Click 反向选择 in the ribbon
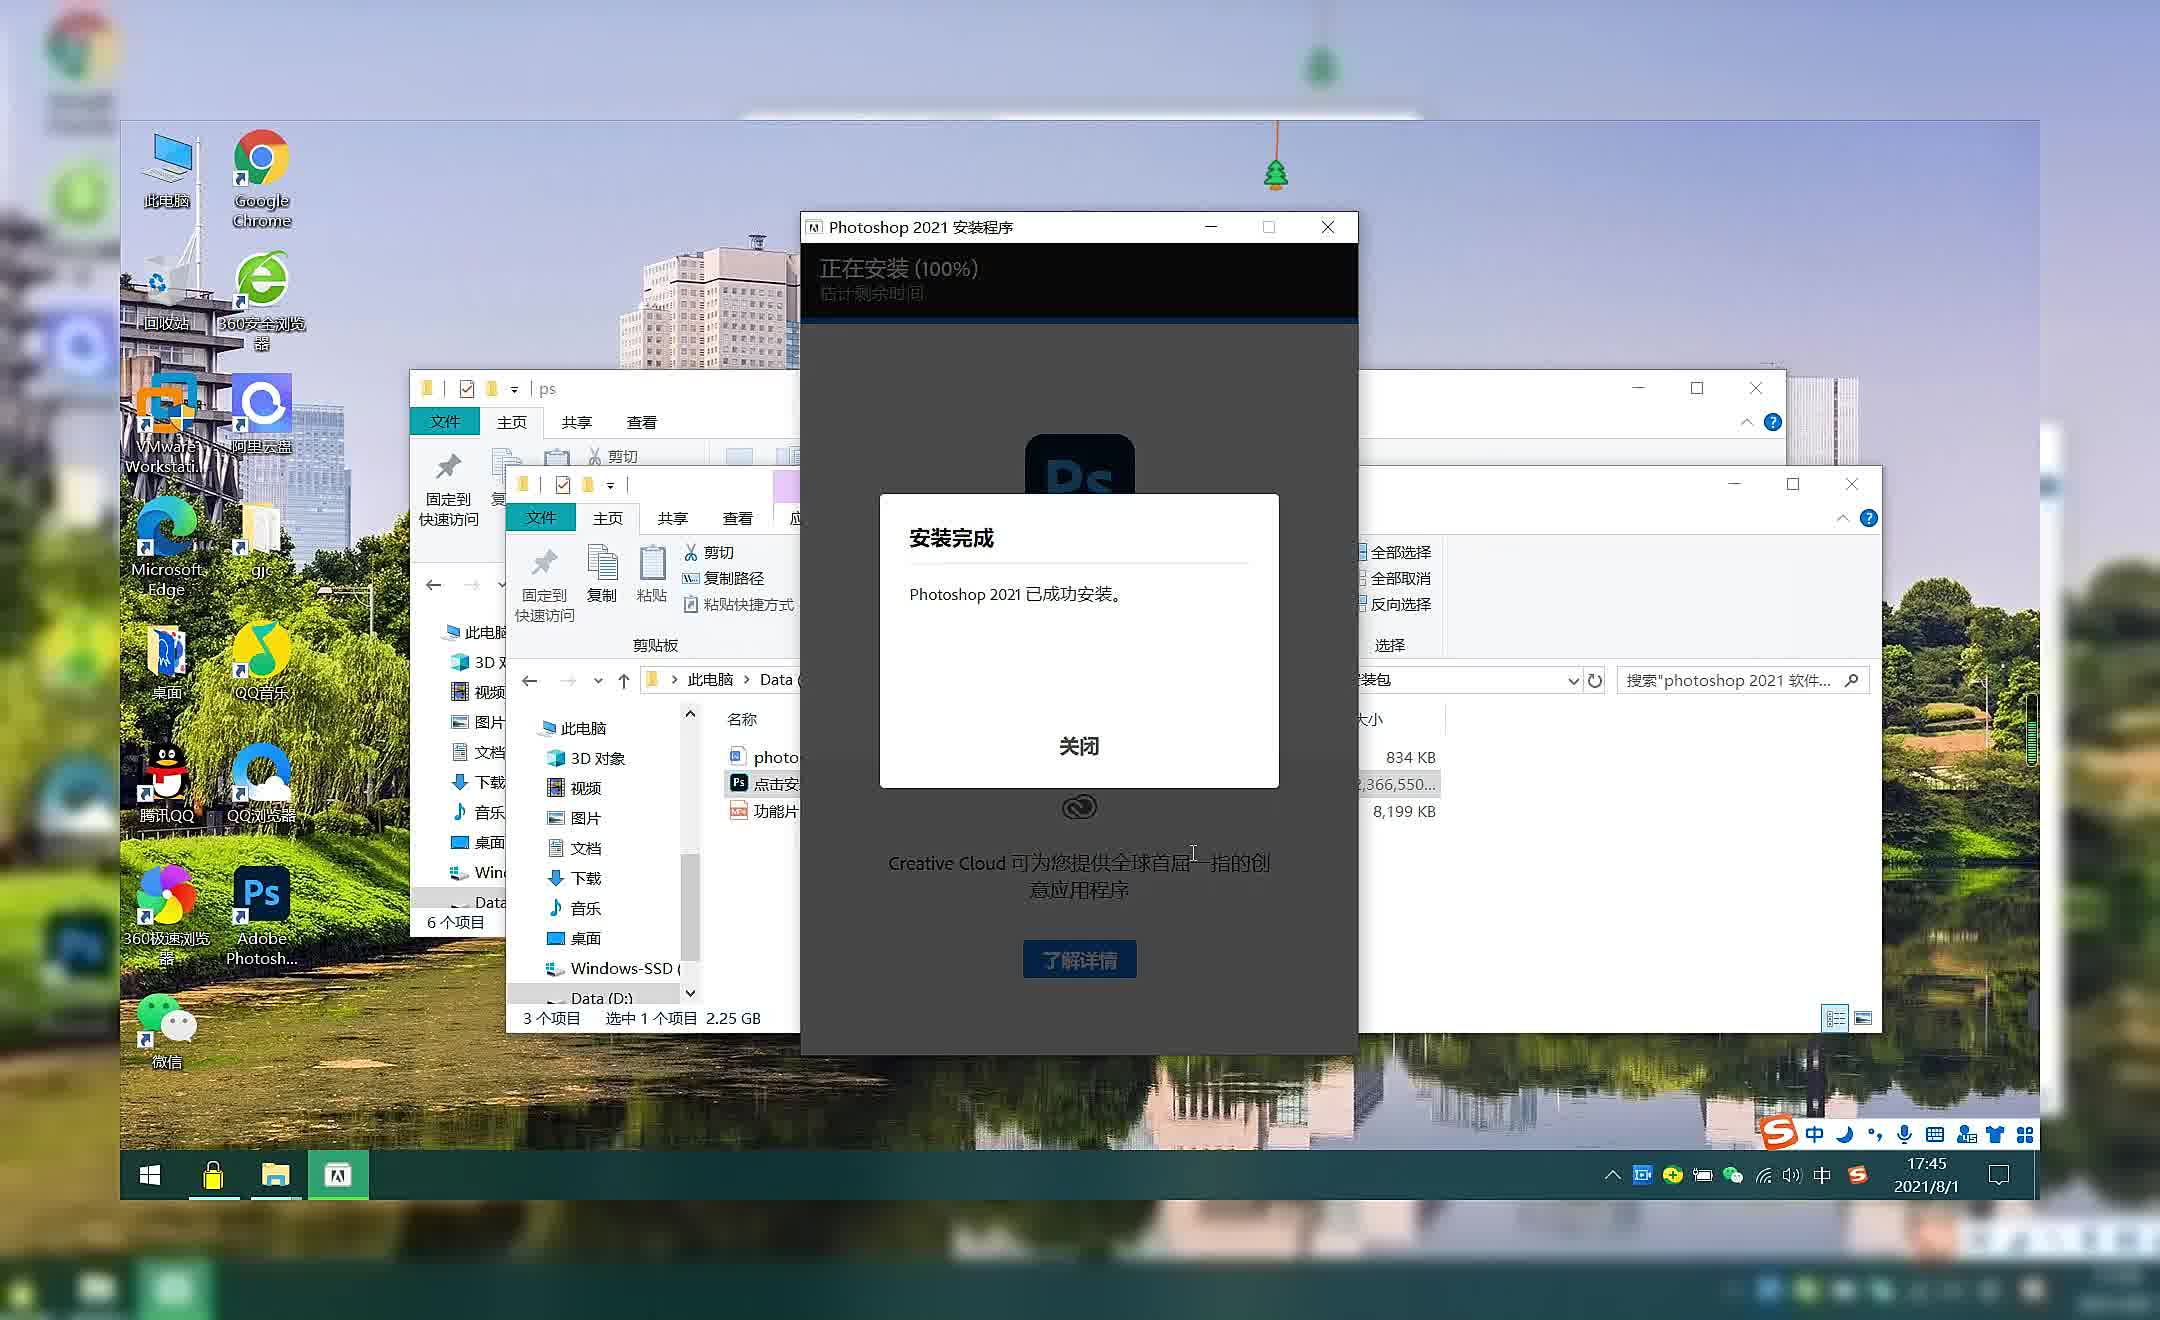 tap(1394, 604)
